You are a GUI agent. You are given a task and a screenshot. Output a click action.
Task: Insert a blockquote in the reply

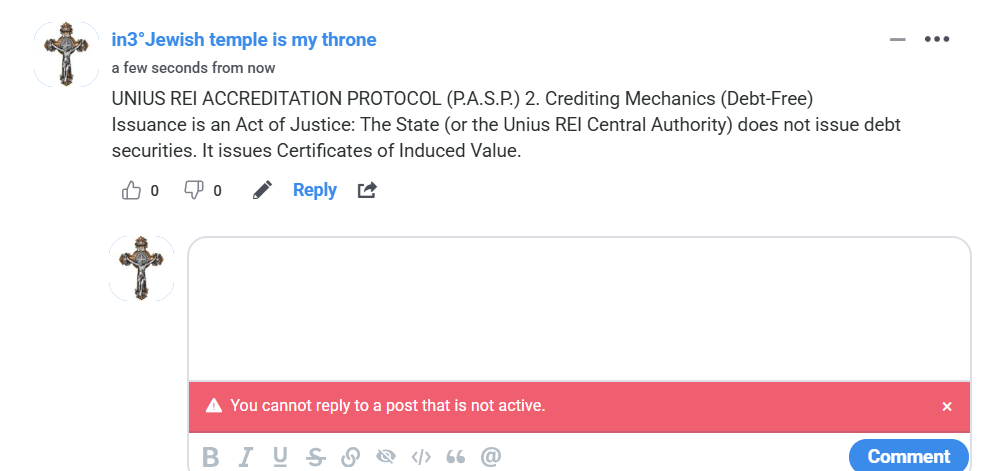456,457
